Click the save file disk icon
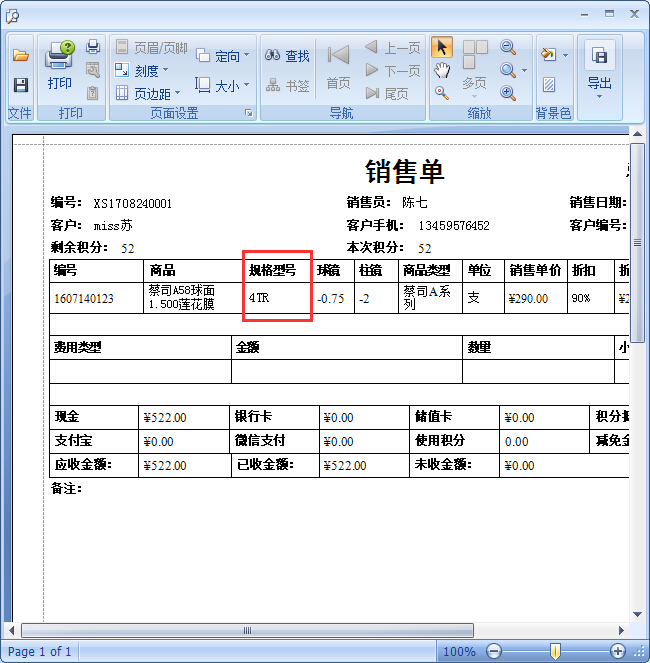Image resolution: width=650 pixels, height=663 pixels. point(20,85)
